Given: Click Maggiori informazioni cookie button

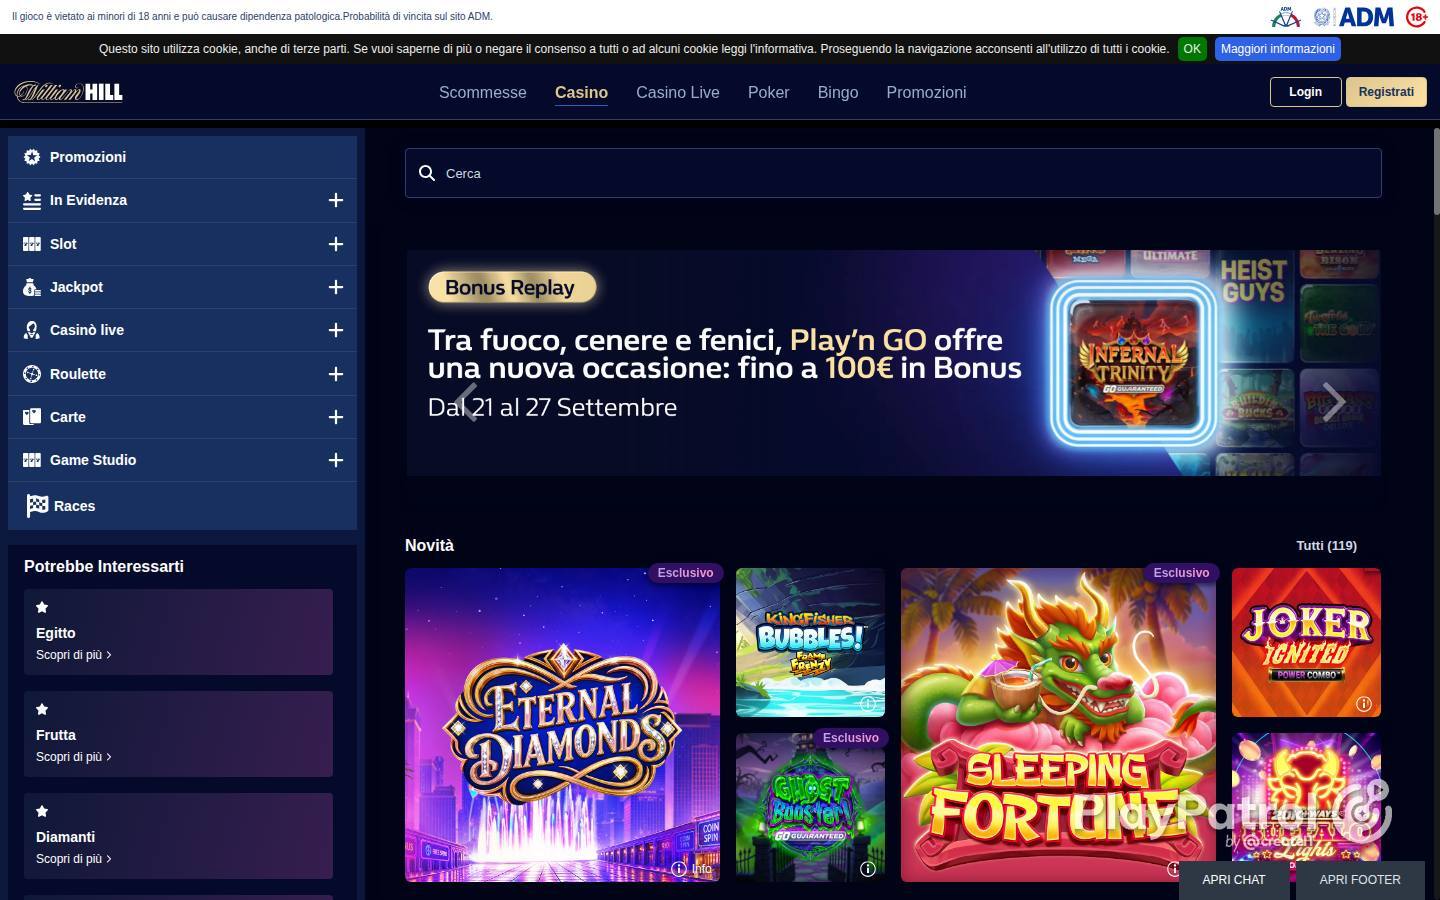Looking at the screenshot, I should 1278,49.
